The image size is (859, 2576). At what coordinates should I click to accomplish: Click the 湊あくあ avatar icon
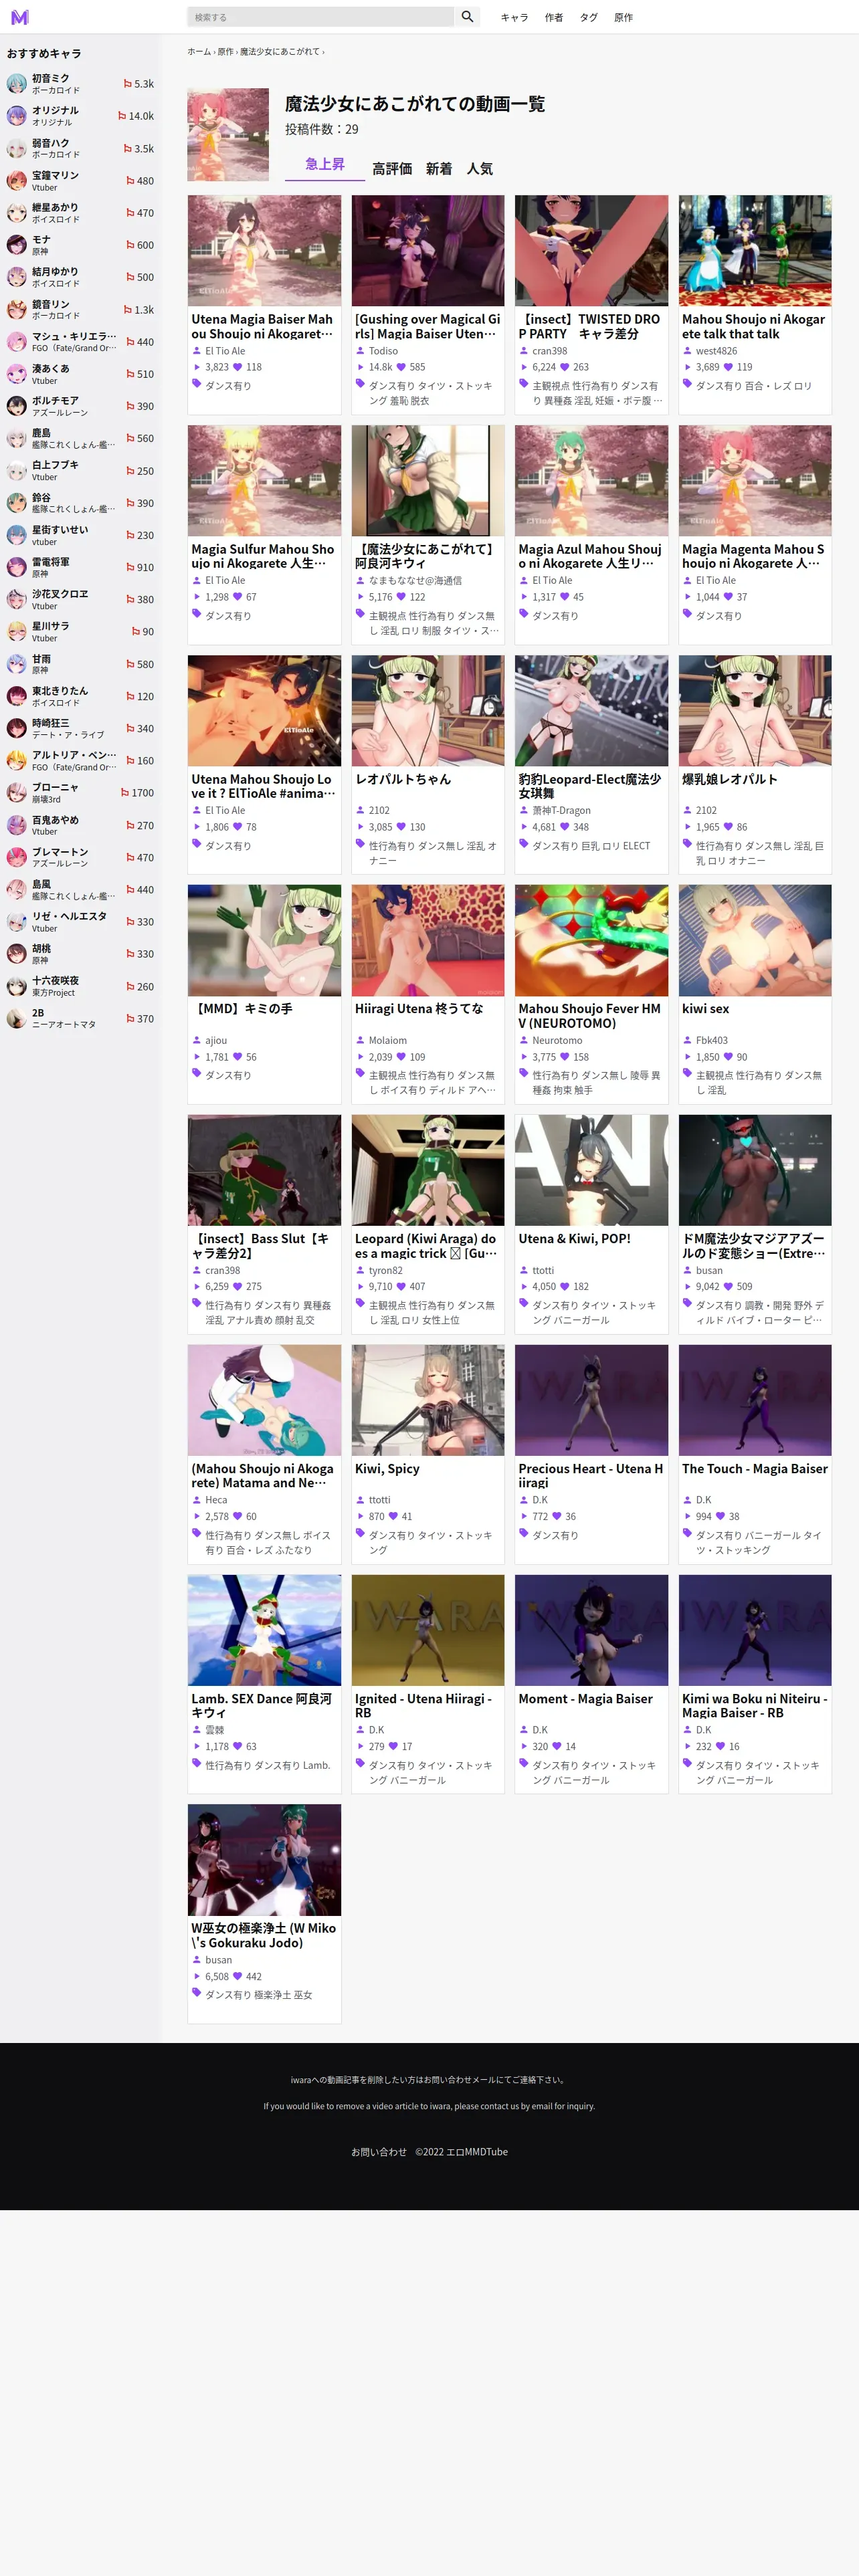coord(17,374)
